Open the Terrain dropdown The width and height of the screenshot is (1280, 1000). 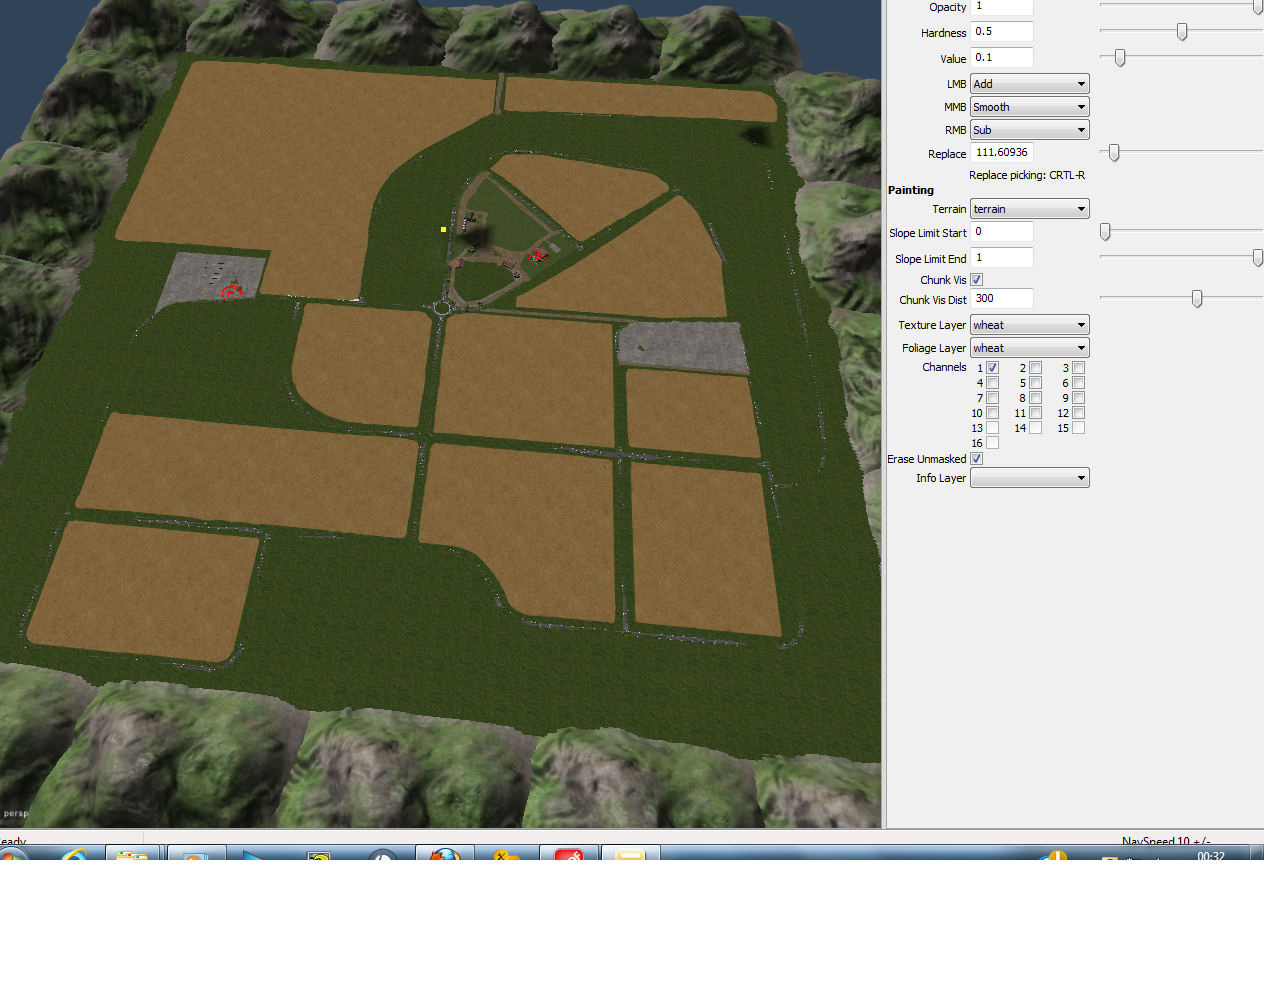pyautogui.click(x=1029, y=209)
